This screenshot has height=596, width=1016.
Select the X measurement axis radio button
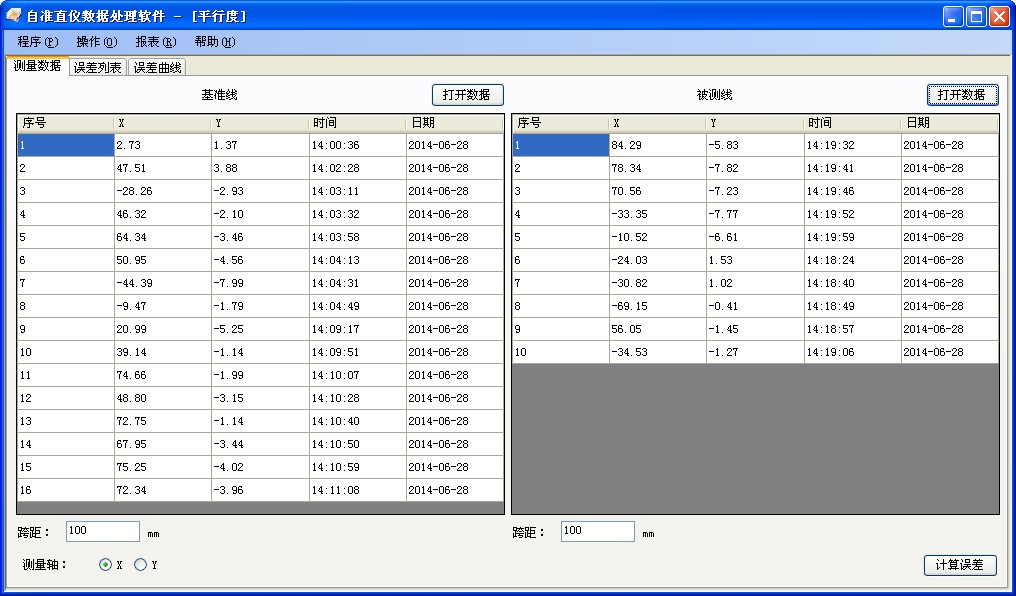pos(104,564)
